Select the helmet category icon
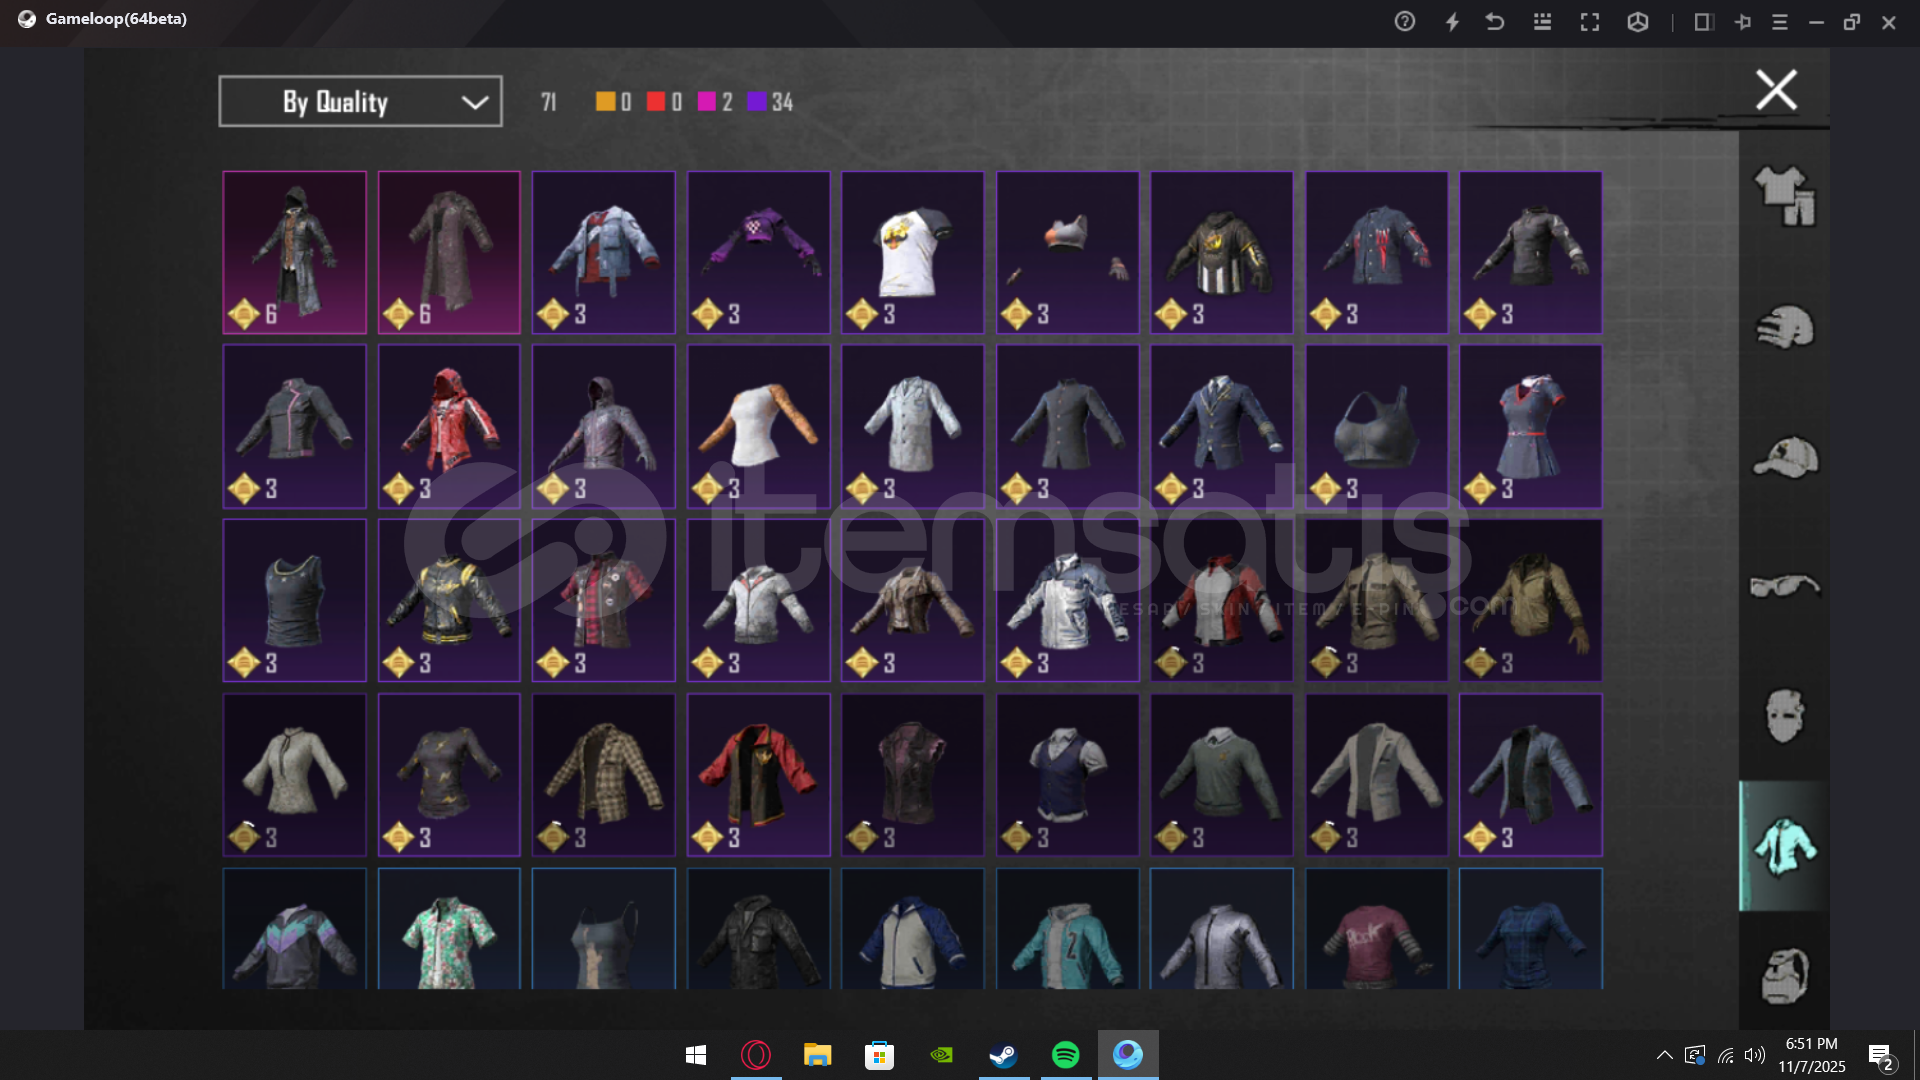 coord(1785,326)
